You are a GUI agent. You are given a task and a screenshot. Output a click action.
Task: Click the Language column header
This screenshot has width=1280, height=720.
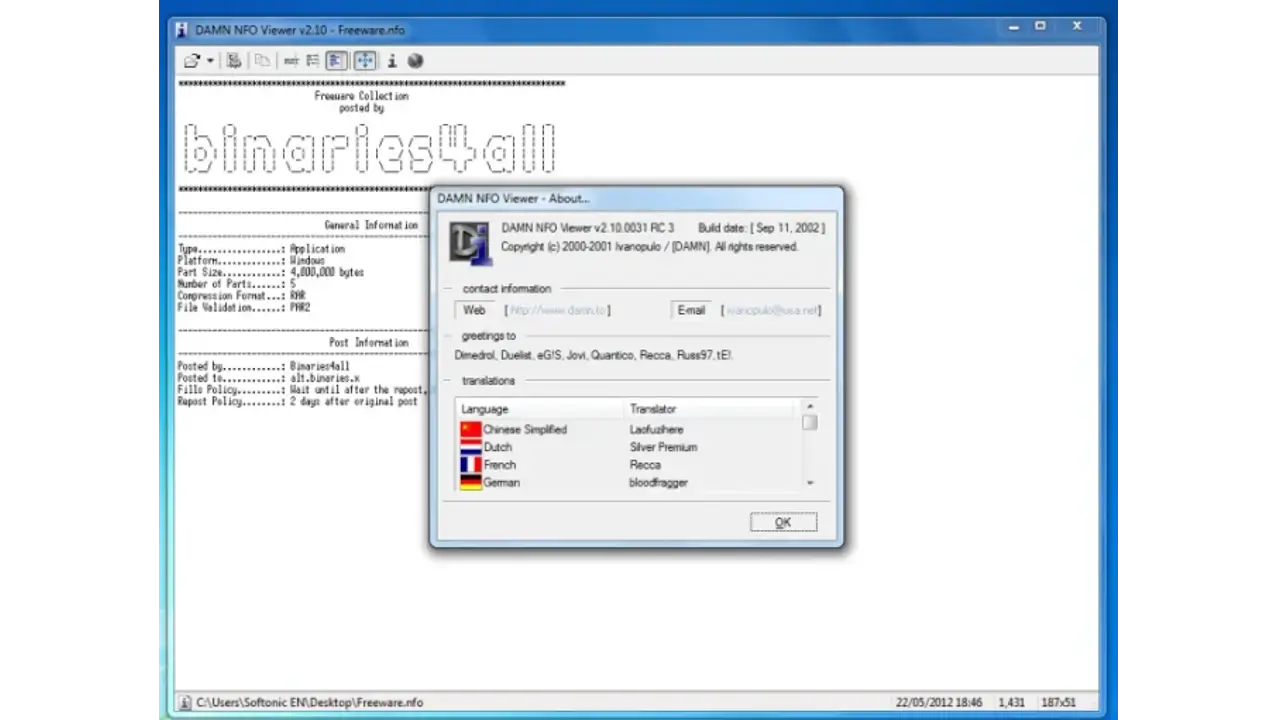pos(540,409)
